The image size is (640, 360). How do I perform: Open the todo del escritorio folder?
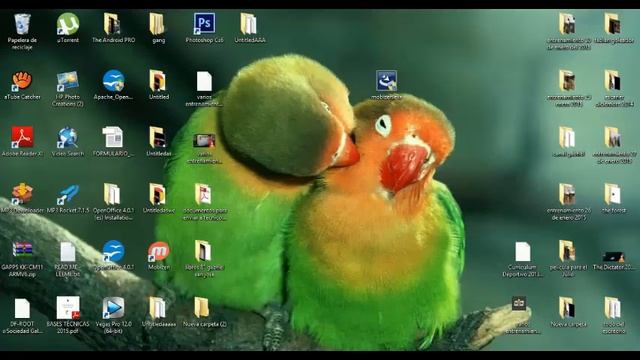(613, 308)
